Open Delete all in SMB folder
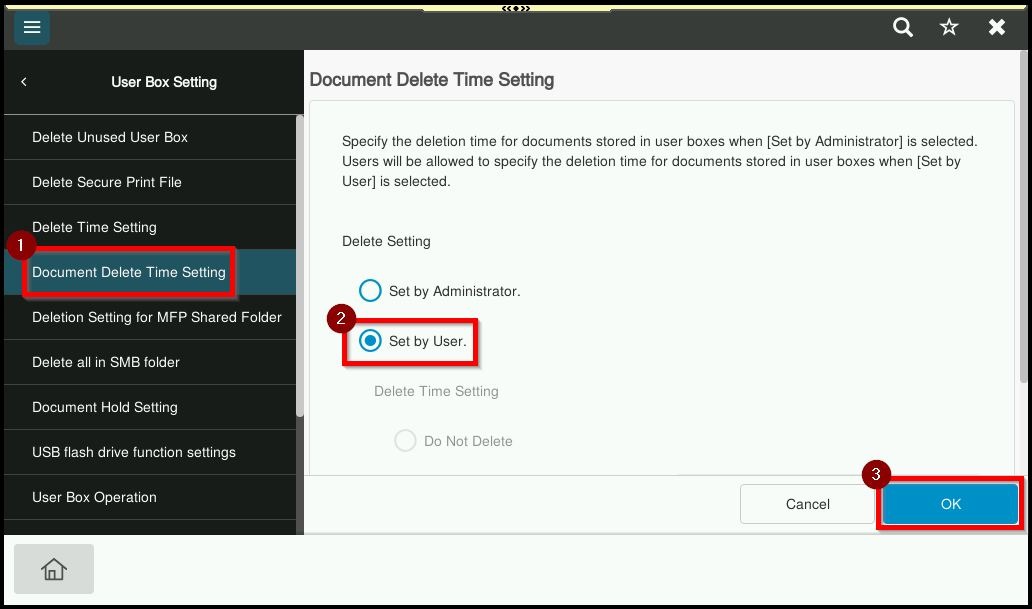 [x=106, y=362]
